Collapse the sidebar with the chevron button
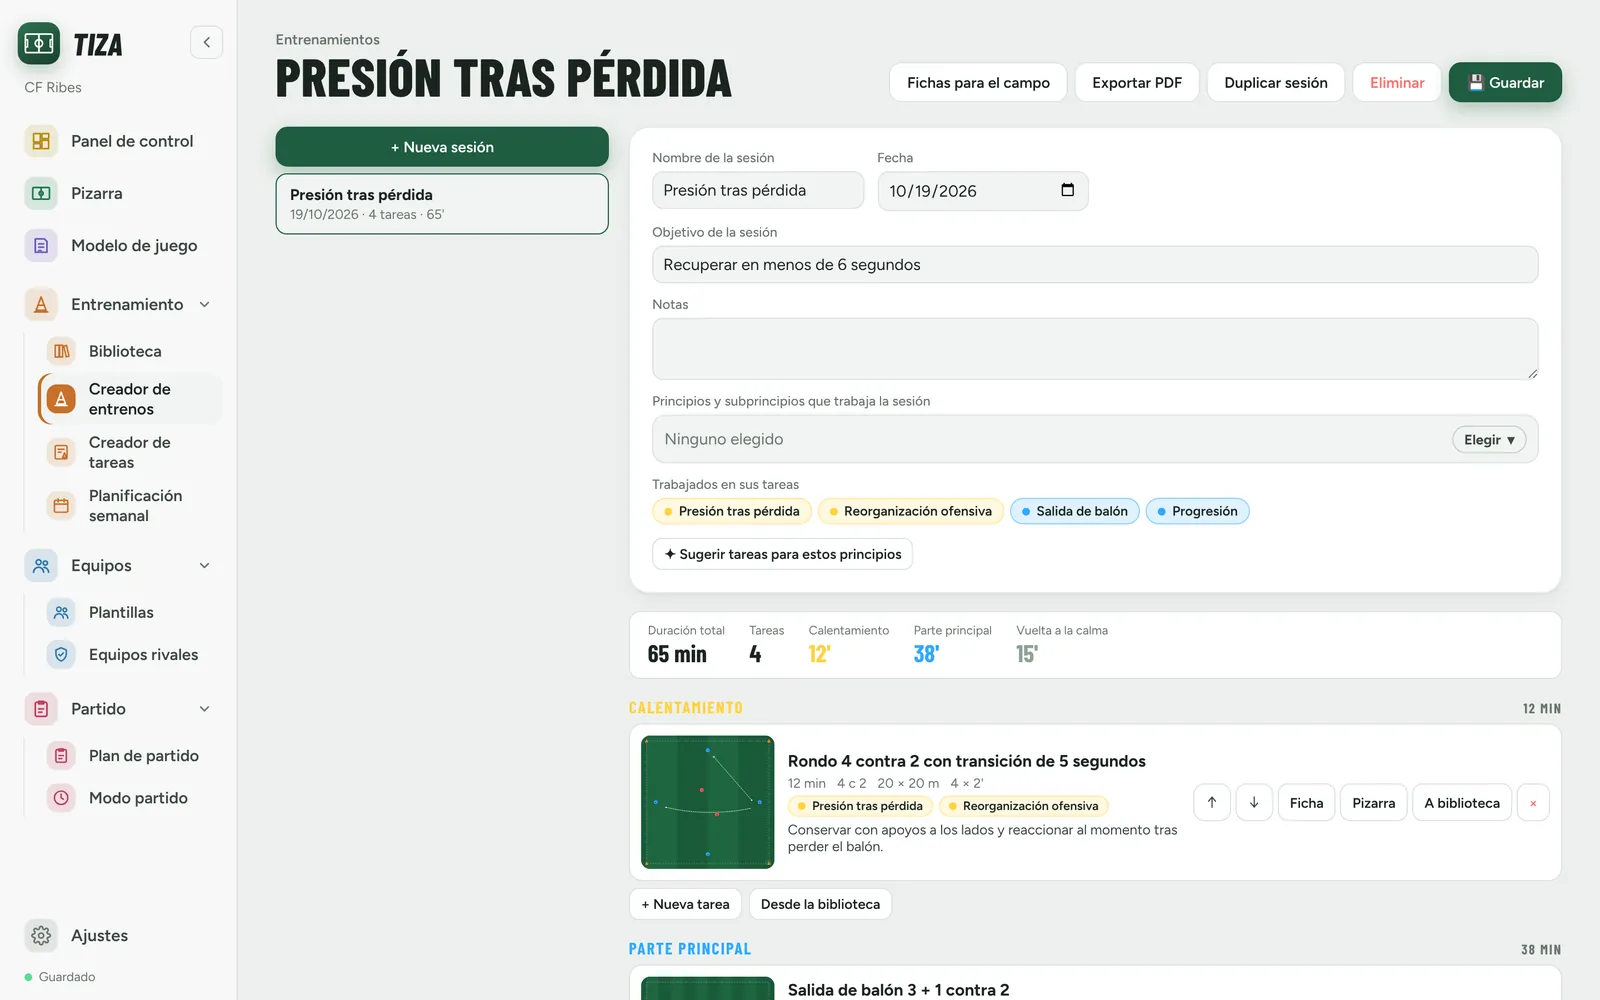Image resolution: width=1600 pixels, height=1000 pixels. tap(206, 42)
